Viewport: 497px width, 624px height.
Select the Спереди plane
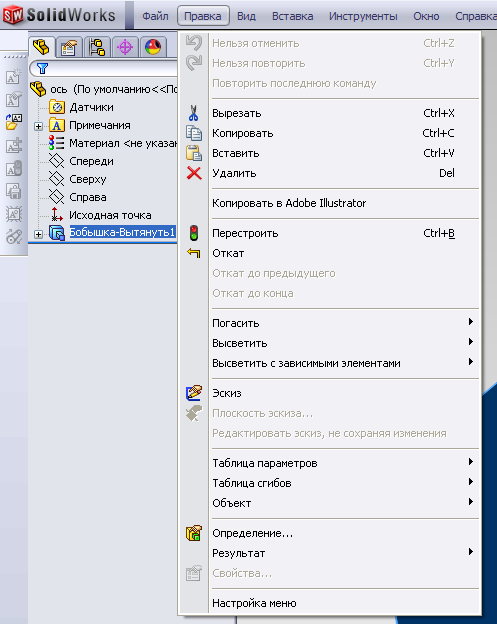pyautogui.click(x=91, y=161)
